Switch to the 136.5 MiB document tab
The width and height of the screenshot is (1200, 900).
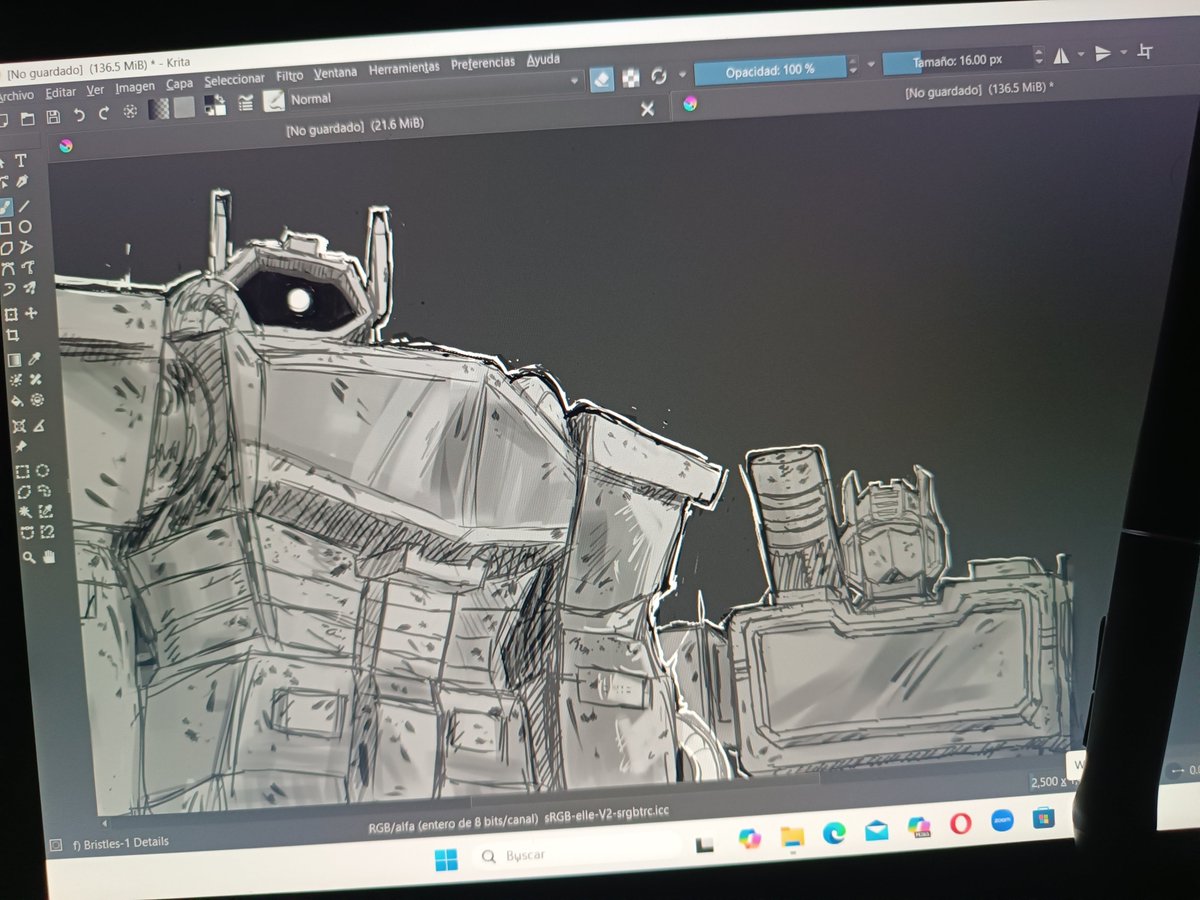(978, 89)
